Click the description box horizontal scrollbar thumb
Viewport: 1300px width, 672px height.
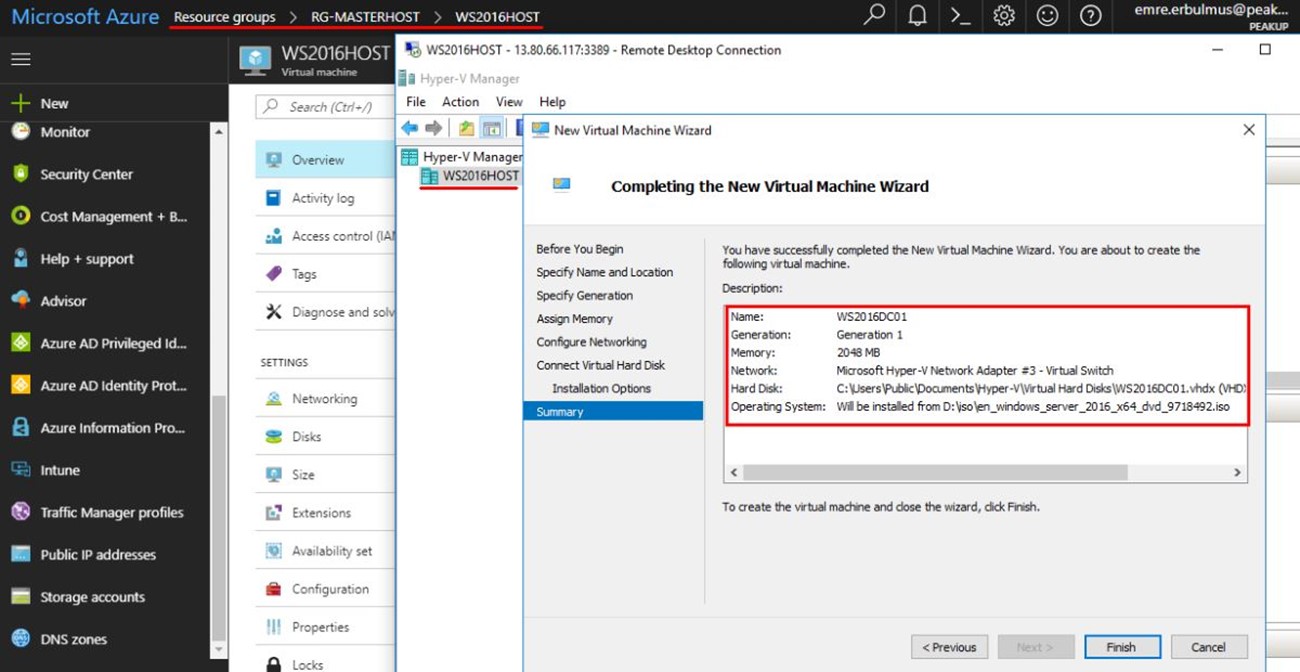(x=935, y=472)
